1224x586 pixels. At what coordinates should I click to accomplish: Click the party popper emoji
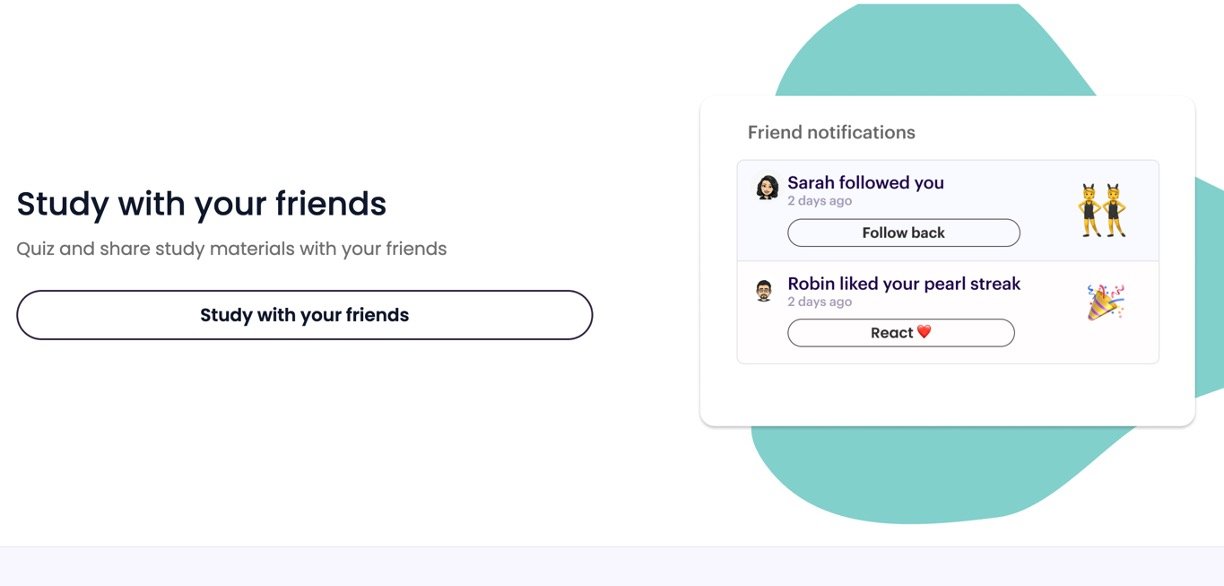(1106, 301)
